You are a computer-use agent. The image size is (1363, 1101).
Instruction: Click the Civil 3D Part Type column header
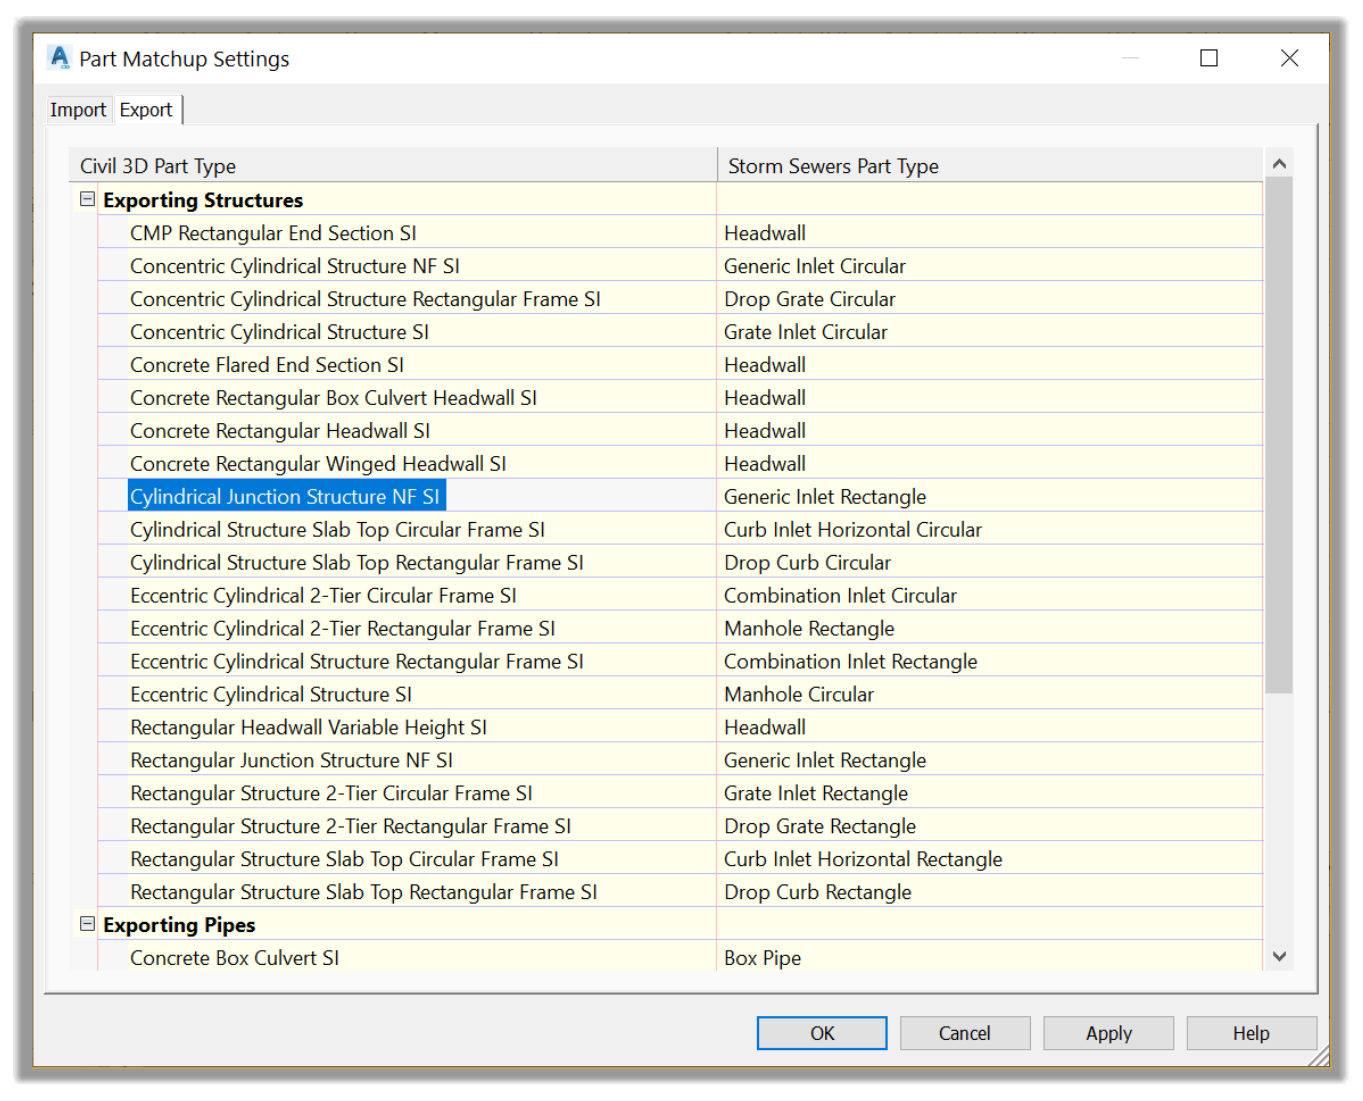(x=393, y=165)
